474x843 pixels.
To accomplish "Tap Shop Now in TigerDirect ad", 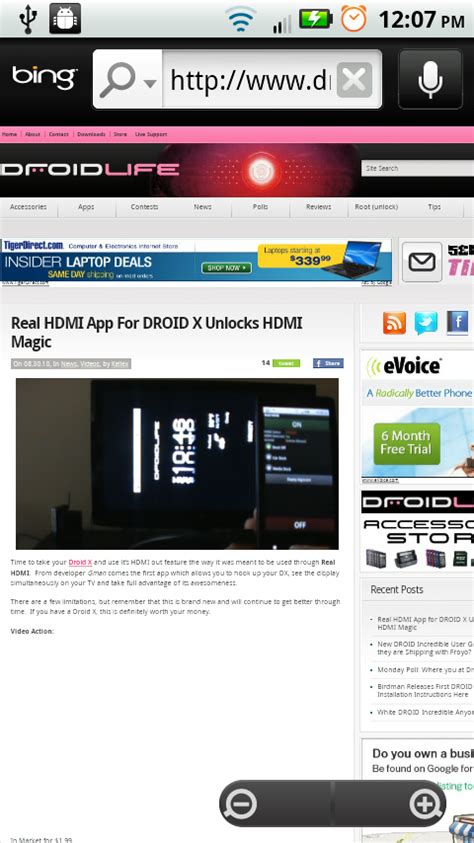I will click(x=226, y=267).
